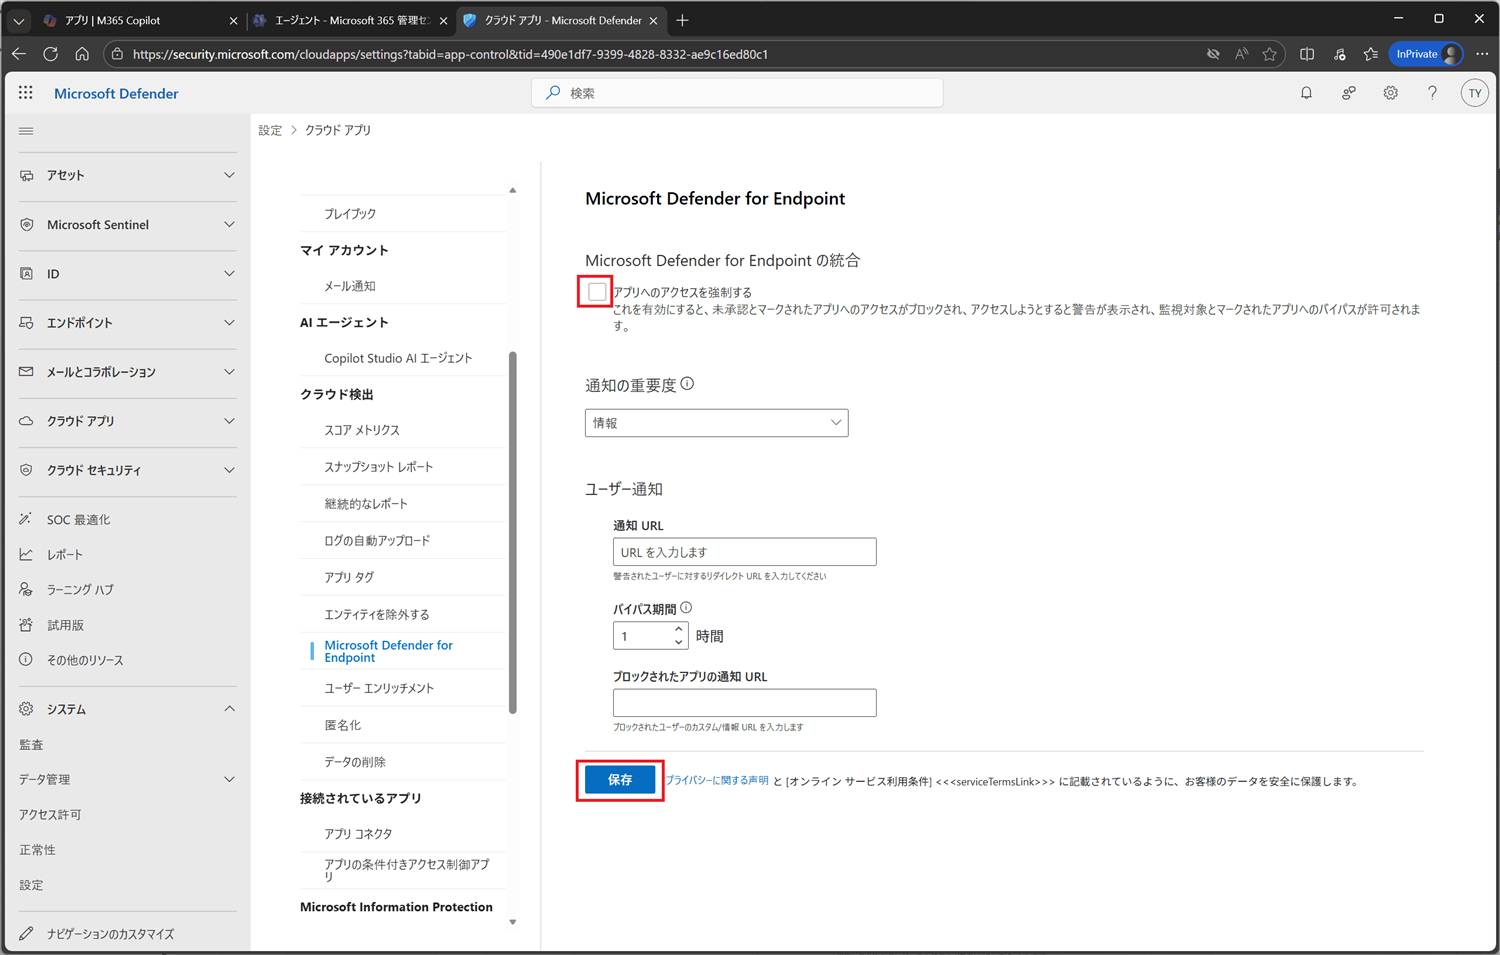
Task: Close the アプリ | M365 Copilot tab
Action: pyautogui.click(x=233, y=20)
